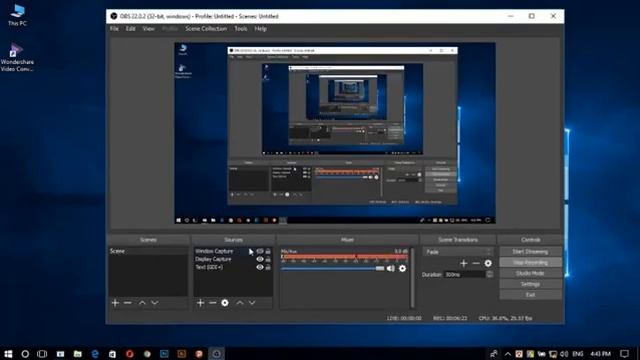Open Action Center notification icon
Viewport: 640px width, 360px height.
pyautogui.click(x=624, y=354)
